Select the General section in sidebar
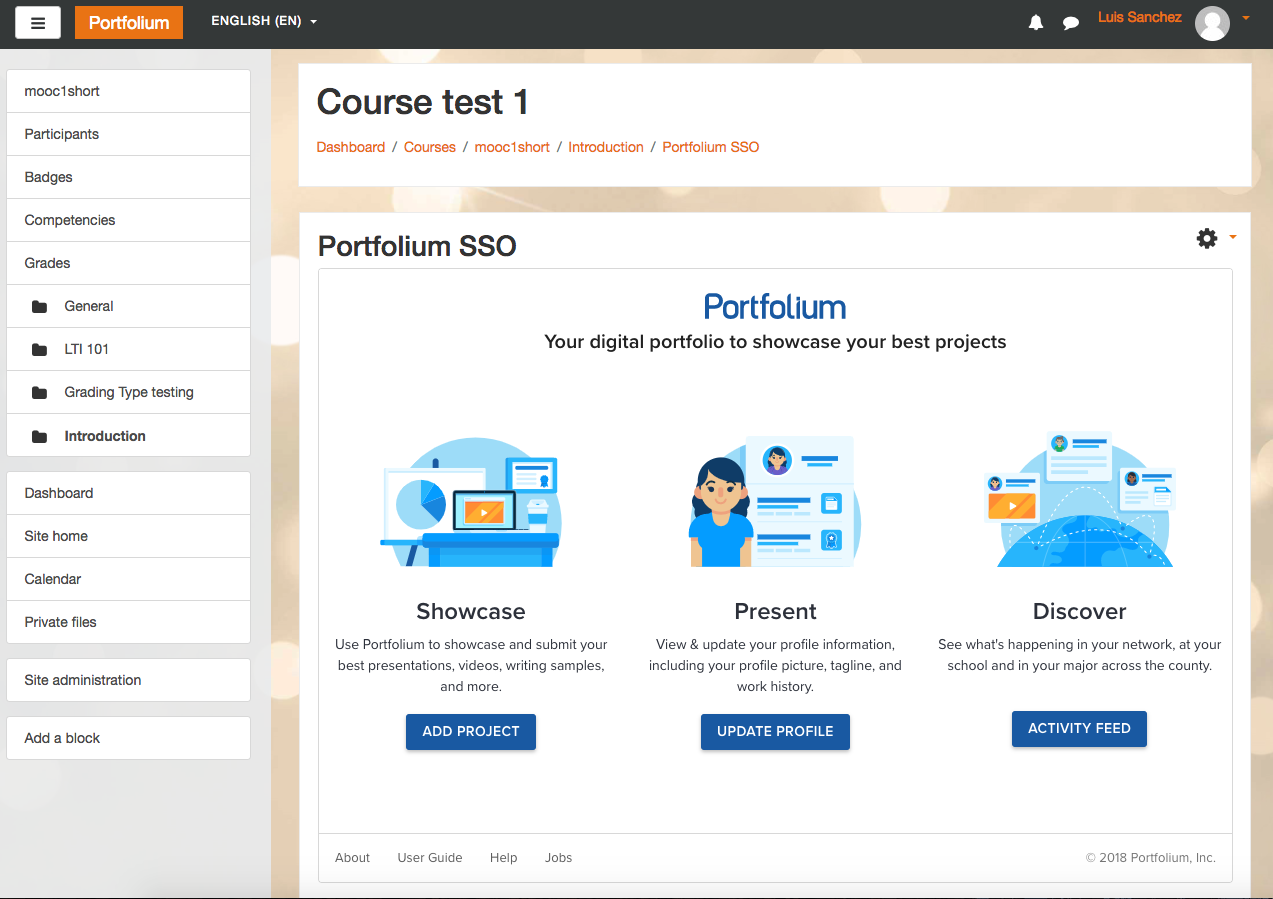Viewport: 1273px width, 899px height. point(128,306)
